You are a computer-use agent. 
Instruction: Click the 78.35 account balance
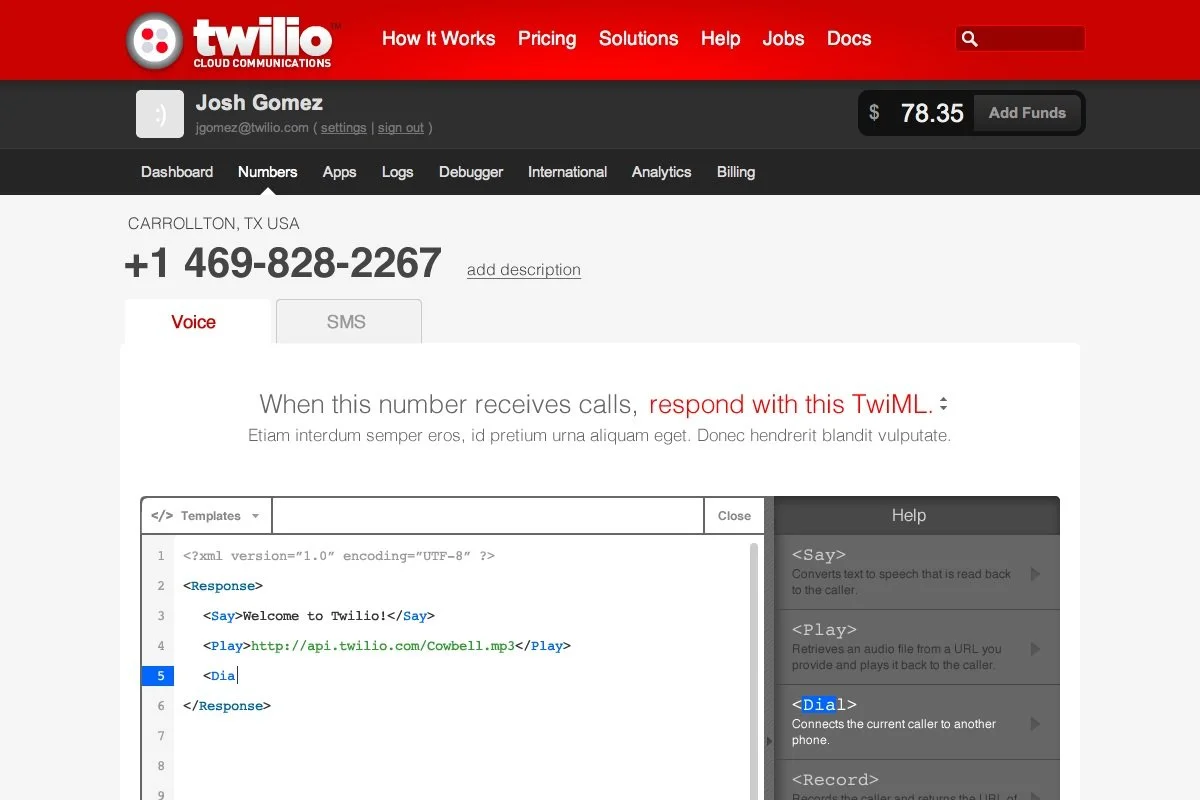[932, 113]
